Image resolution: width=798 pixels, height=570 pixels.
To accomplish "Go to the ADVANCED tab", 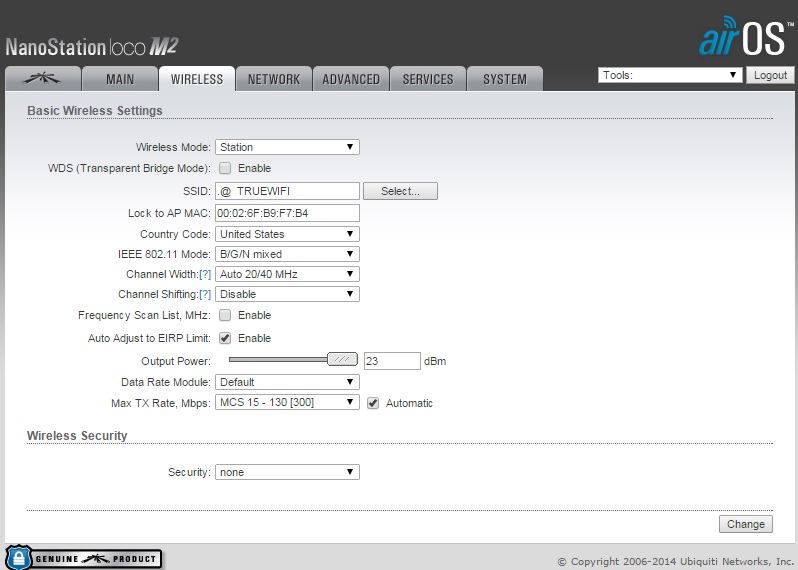I will [x=351, y=79].
